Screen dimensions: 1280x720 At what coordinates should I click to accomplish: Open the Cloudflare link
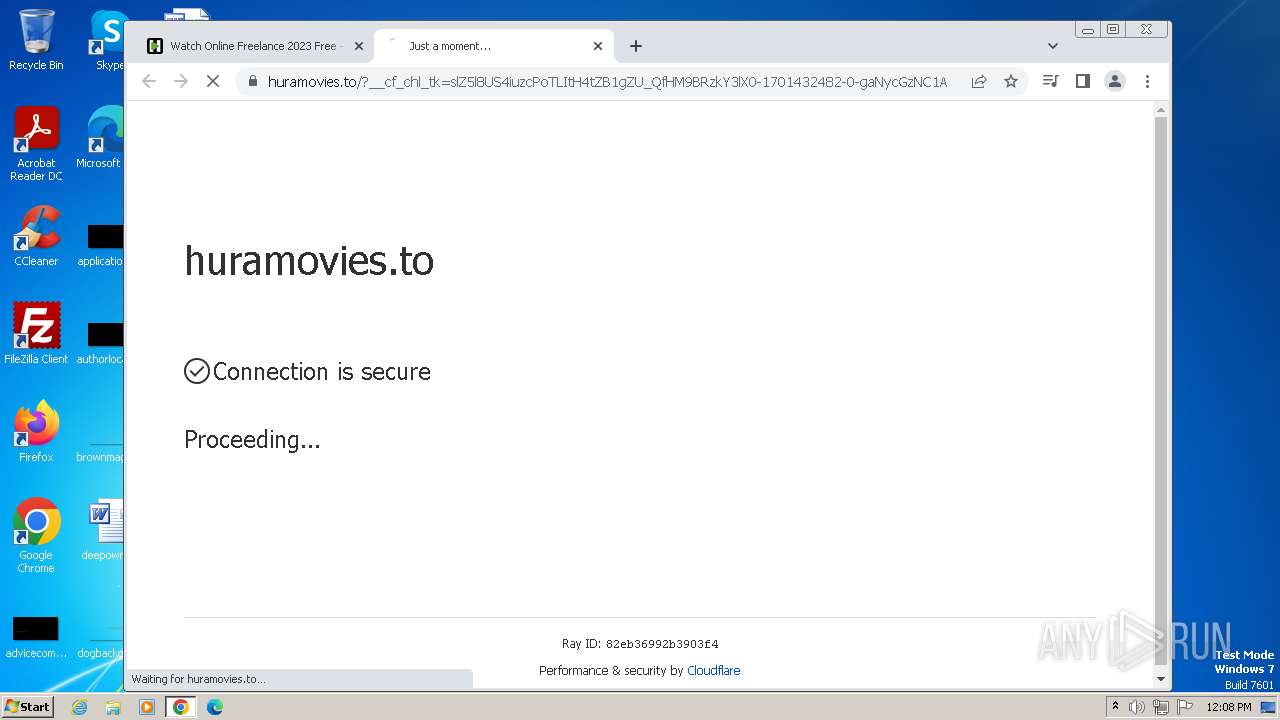713,671
